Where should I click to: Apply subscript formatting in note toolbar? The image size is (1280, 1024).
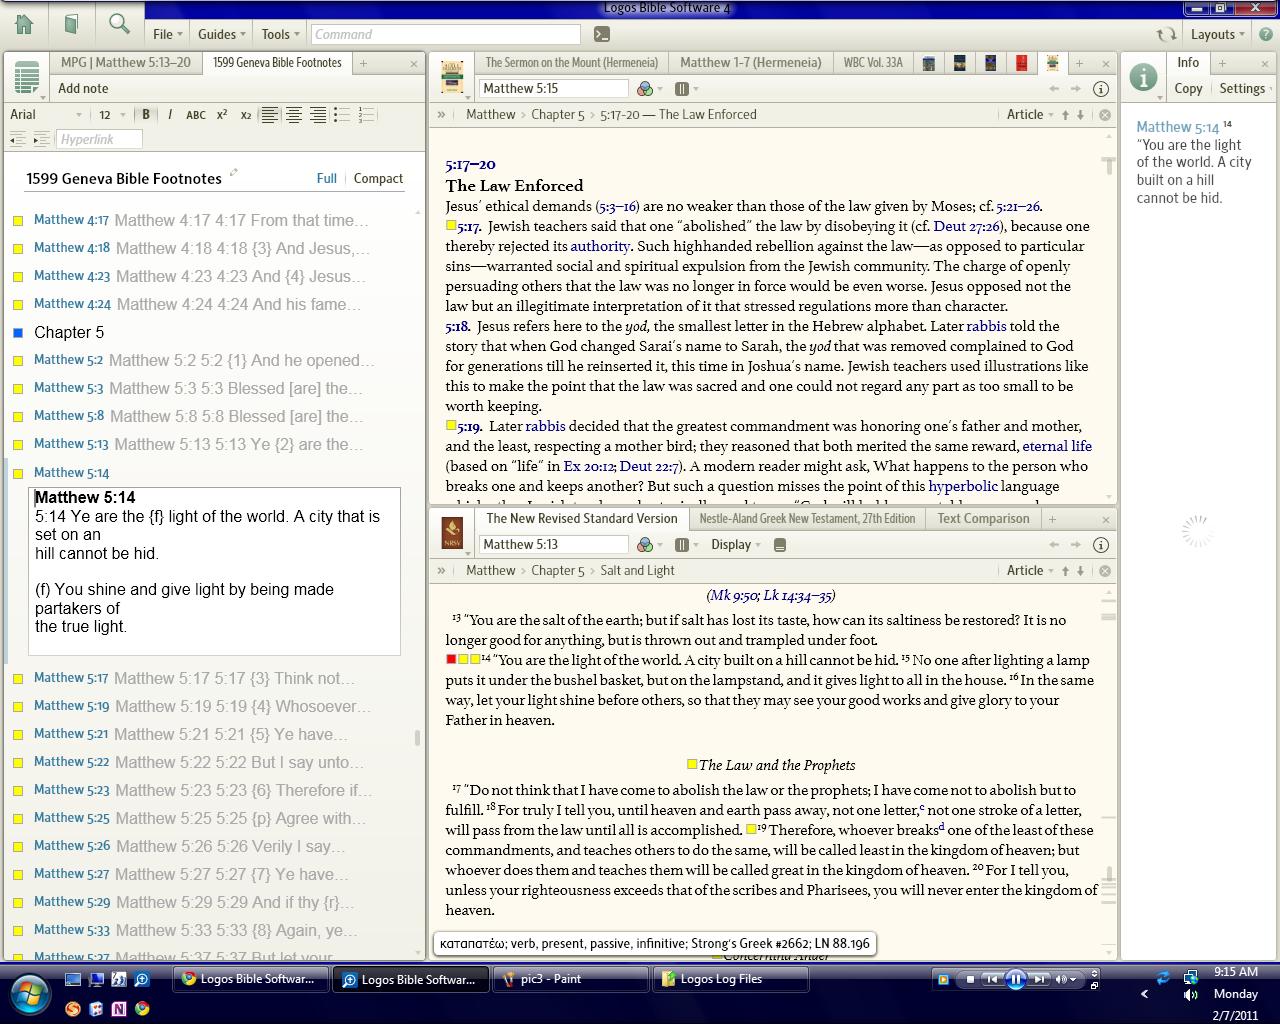246,115
